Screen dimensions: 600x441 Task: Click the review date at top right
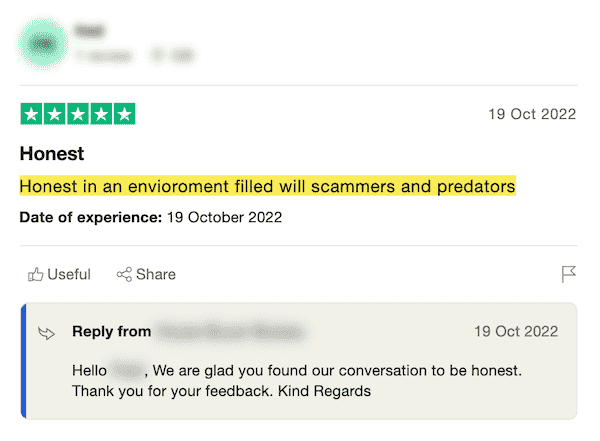(532, 114)
